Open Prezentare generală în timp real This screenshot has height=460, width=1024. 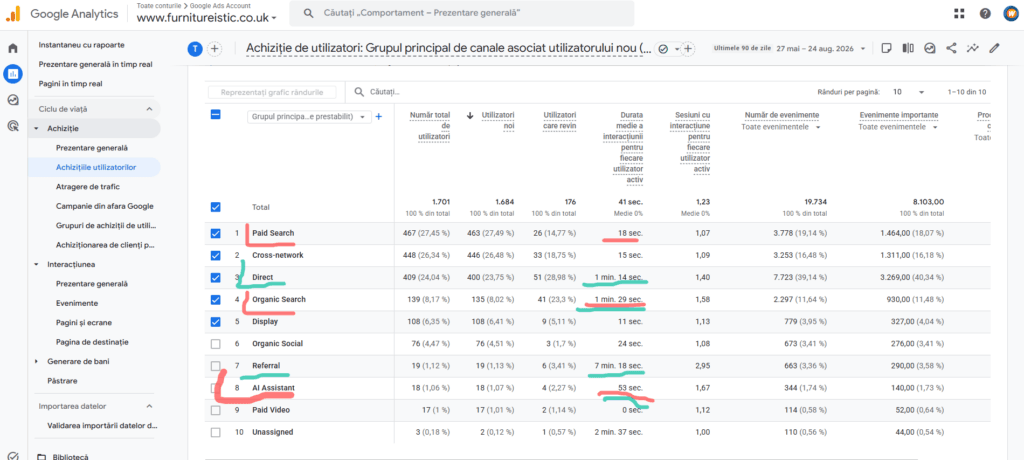click(96, 65)
